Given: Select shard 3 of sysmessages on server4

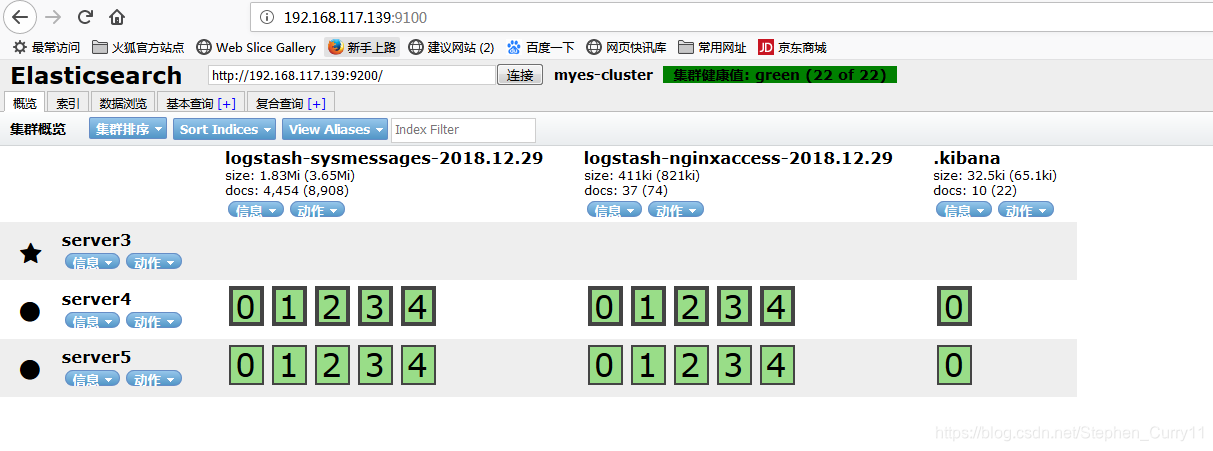Looking at the screenshot, I should click(x=375, y=307).
